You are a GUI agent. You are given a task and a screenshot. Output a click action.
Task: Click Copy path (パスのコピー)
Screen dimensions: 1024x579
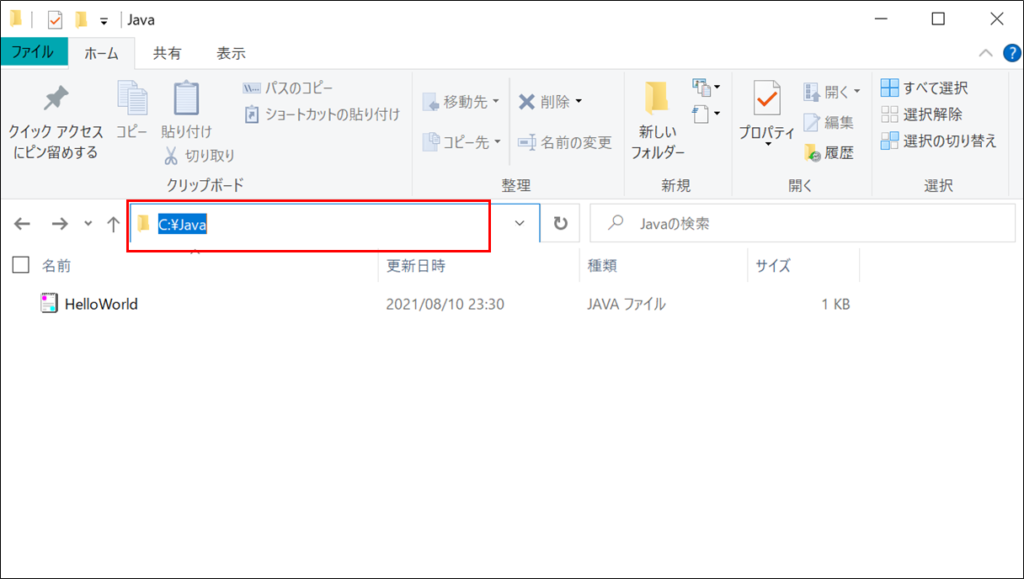287,88
